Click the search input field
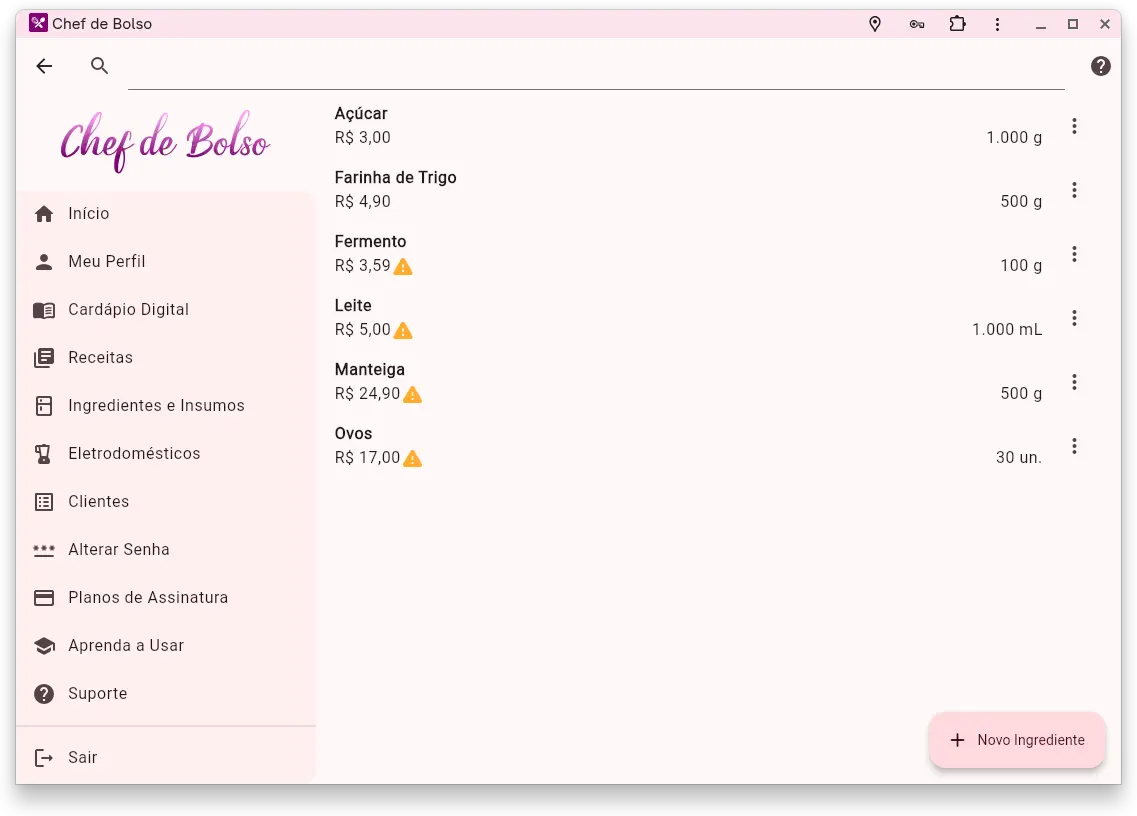1137x816 pixels. click(x=595, y=67)
